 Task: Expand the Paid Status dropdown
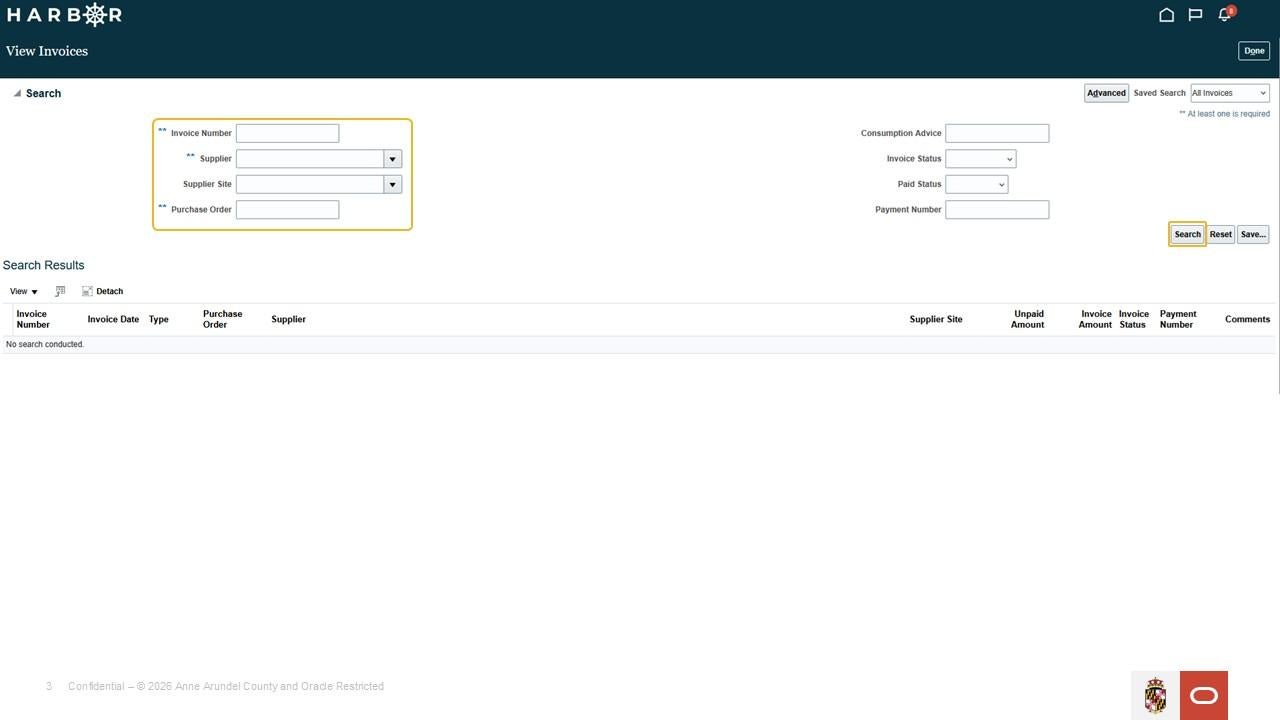tap(977, 184)
